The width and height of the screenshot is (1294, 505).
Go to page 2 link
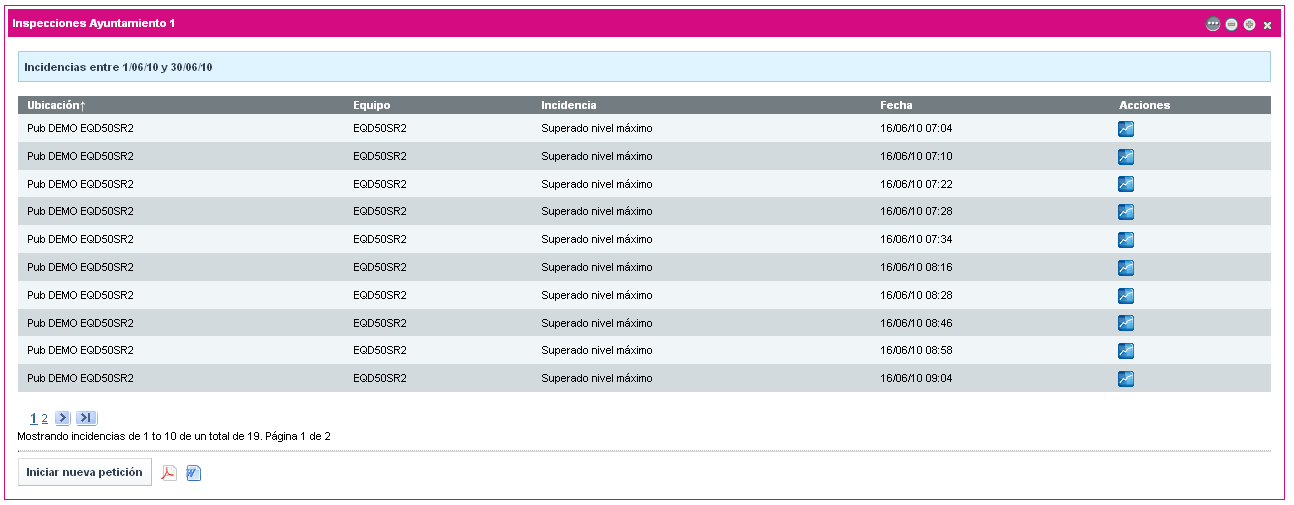(45, 419)
